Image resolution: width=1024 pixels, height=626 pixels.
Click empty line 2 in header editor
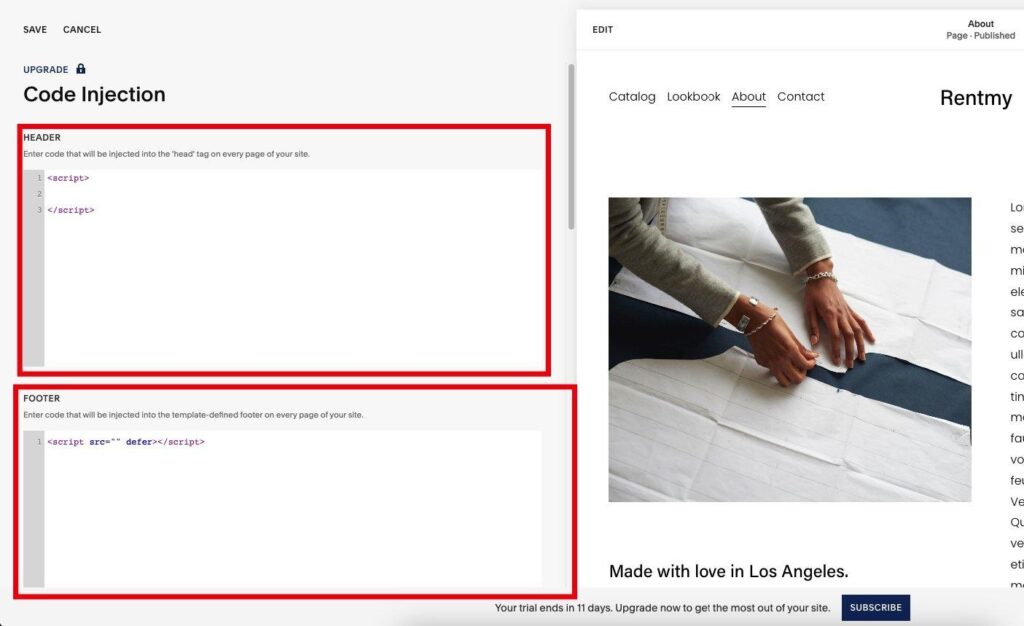click(x=293, y=194)
